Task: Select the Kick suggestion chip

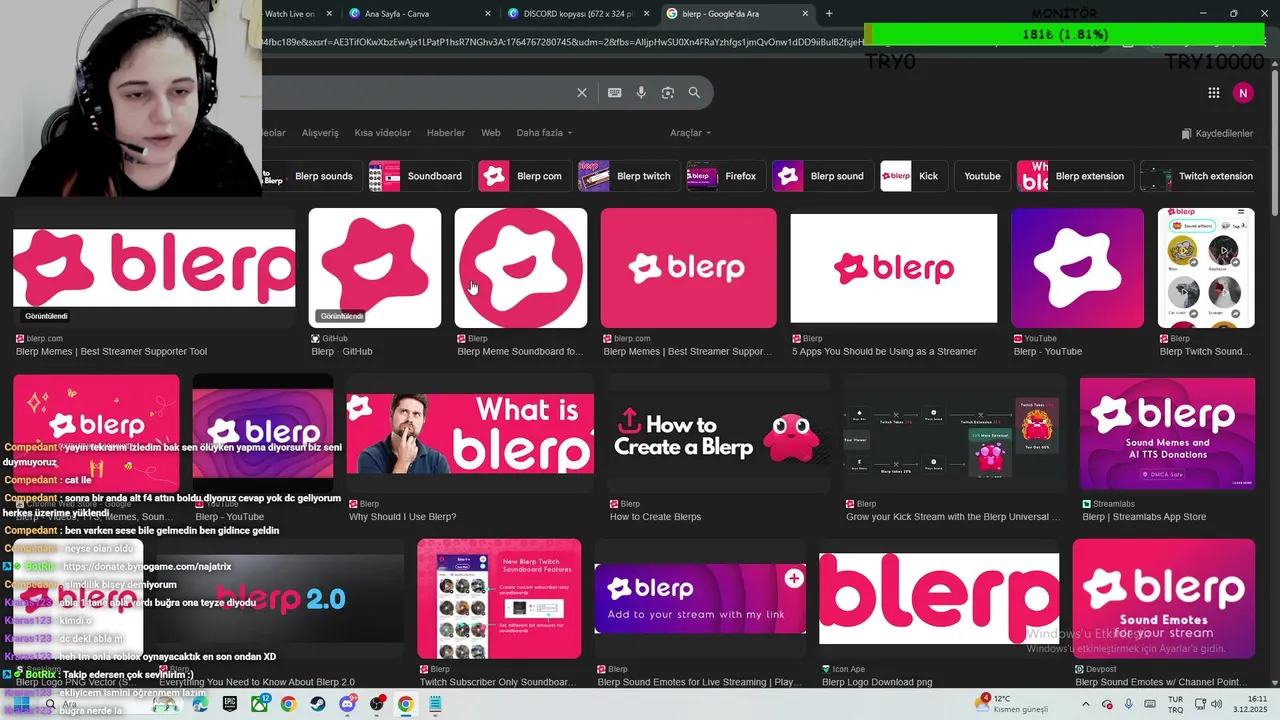Action: 914,176
